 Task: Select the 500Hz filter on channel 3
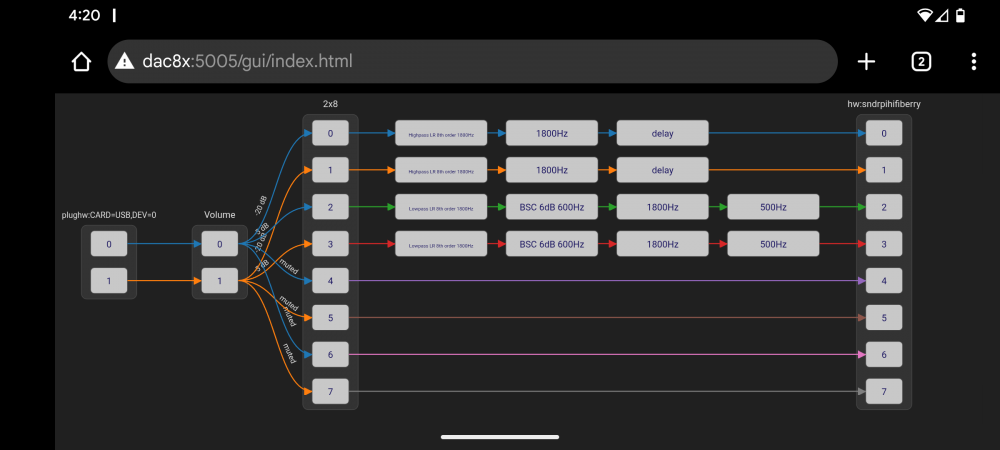coord(773,244)
